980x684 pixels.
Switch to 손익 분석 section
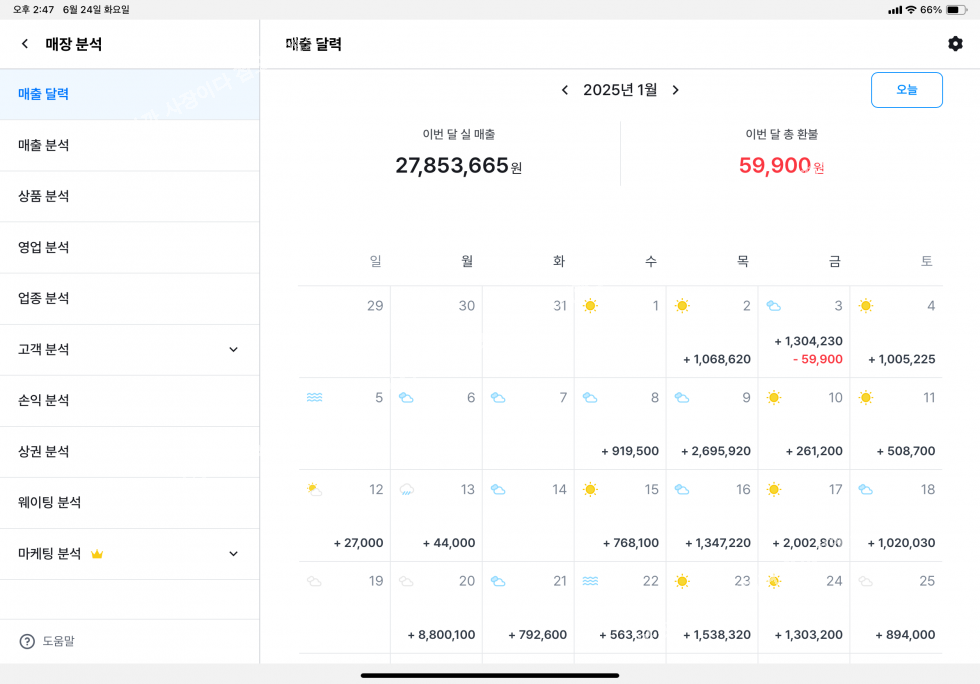(x=44, y=400)
